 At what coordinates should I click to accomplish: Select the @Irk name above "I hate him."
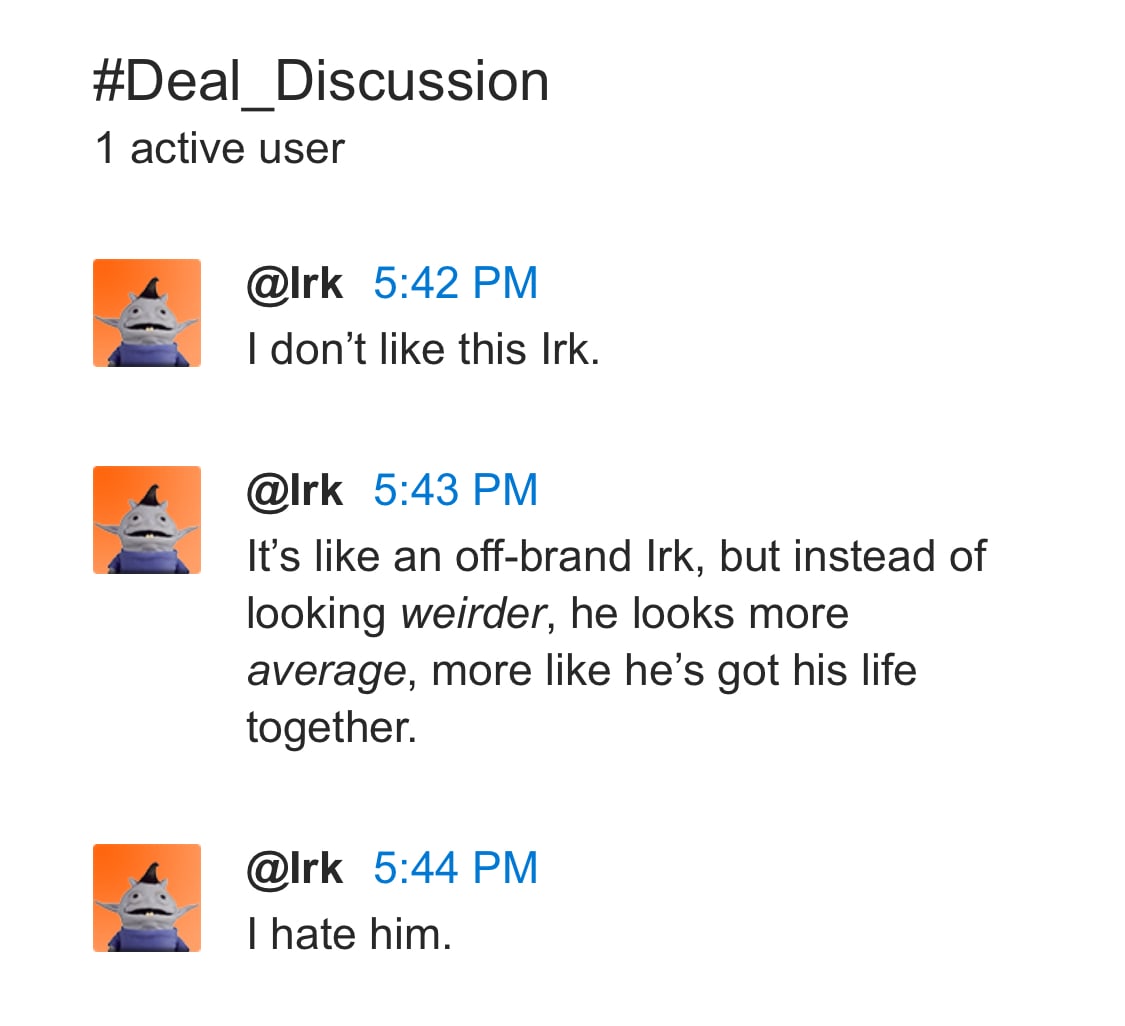point(294,868)
